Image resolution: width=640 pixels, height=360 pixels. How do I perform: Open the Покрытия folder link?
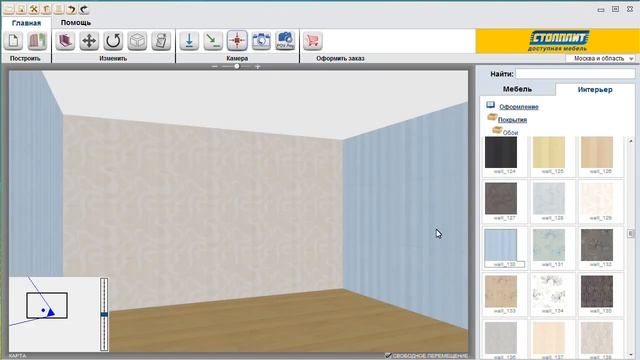coord(512,120)
